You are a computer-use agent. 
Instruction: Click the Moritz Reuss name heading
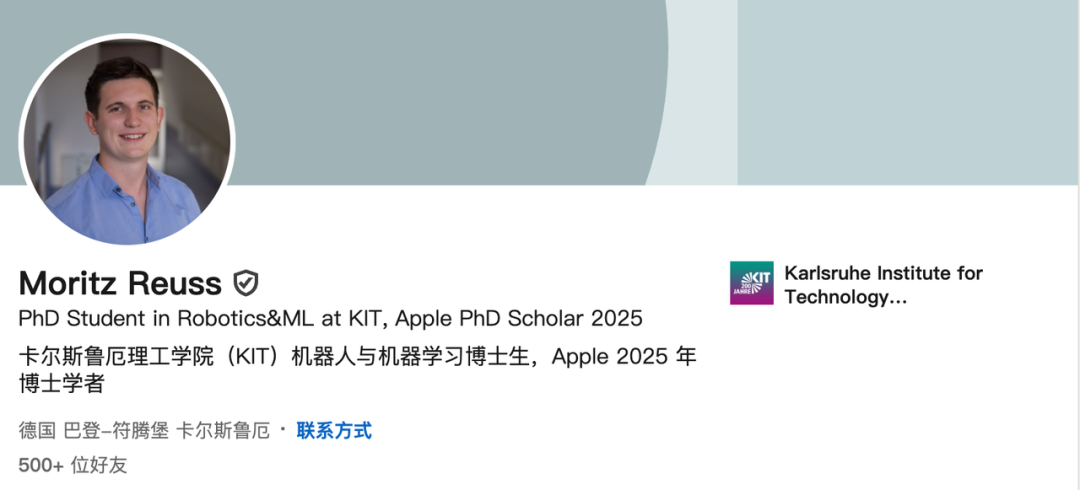120,284
